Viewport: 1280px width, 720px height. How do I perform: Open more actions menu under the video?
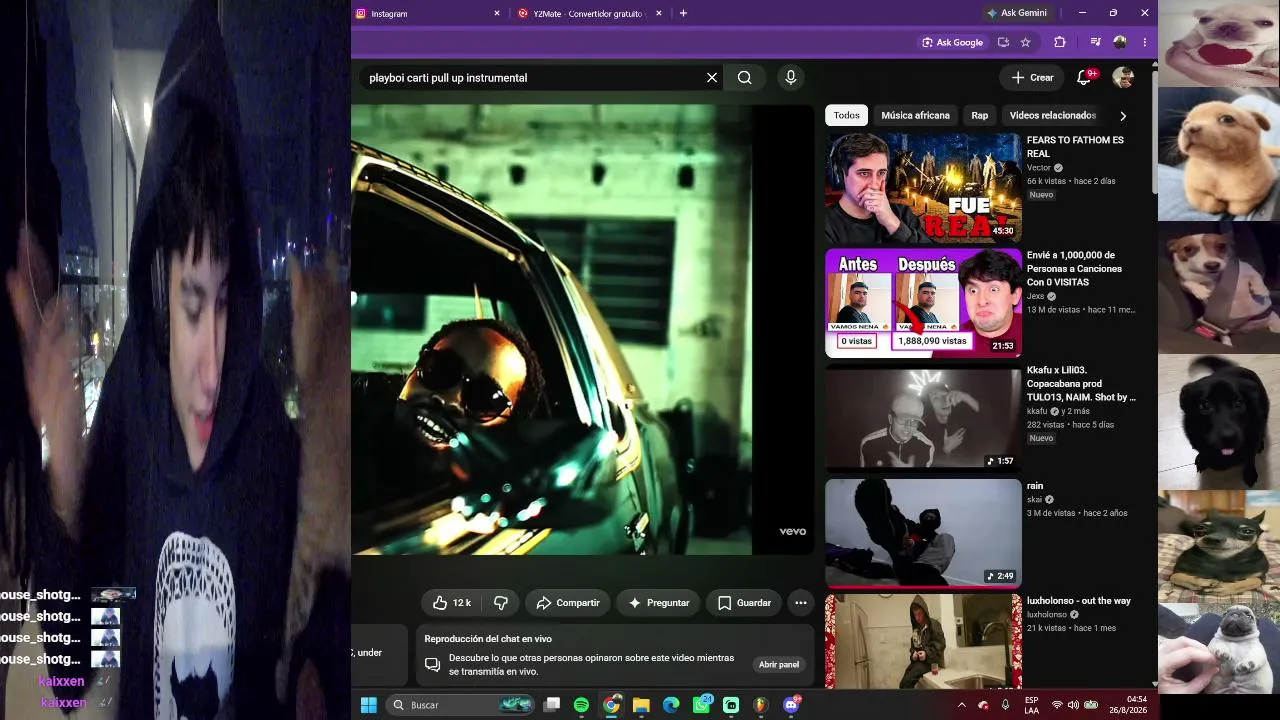800,603
